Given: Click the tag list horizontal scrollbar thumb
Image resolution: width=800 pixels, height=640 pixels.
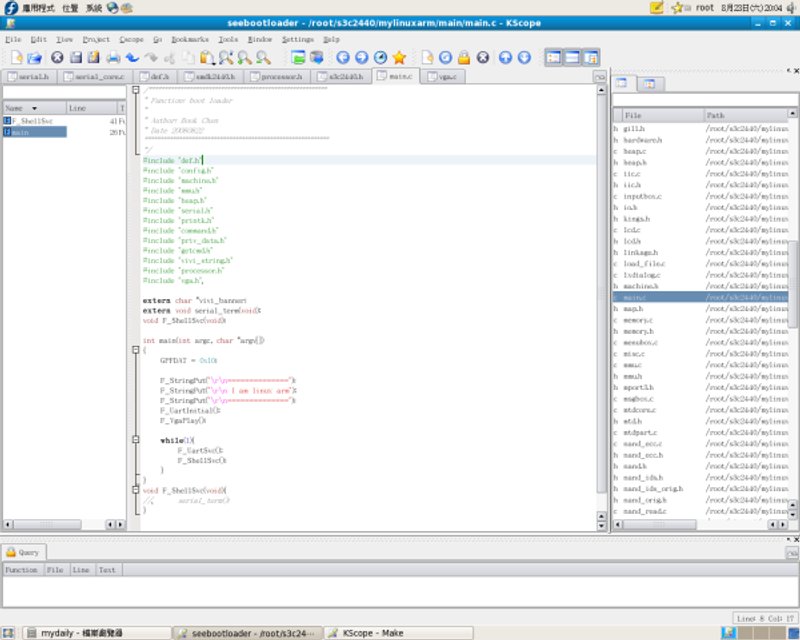Looking at the screenshot, I should [47, 524].
